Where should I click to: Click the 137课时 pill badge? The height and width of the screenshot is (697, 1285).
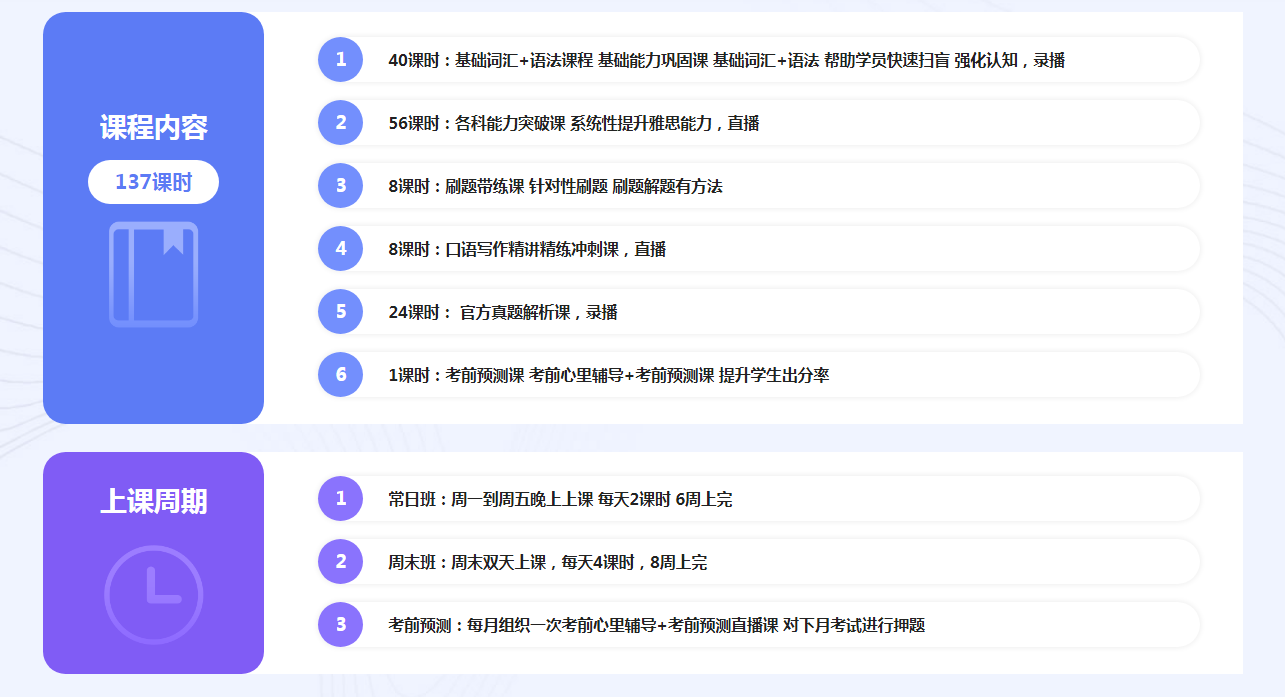pyautogui.click(x=153, y=182)
